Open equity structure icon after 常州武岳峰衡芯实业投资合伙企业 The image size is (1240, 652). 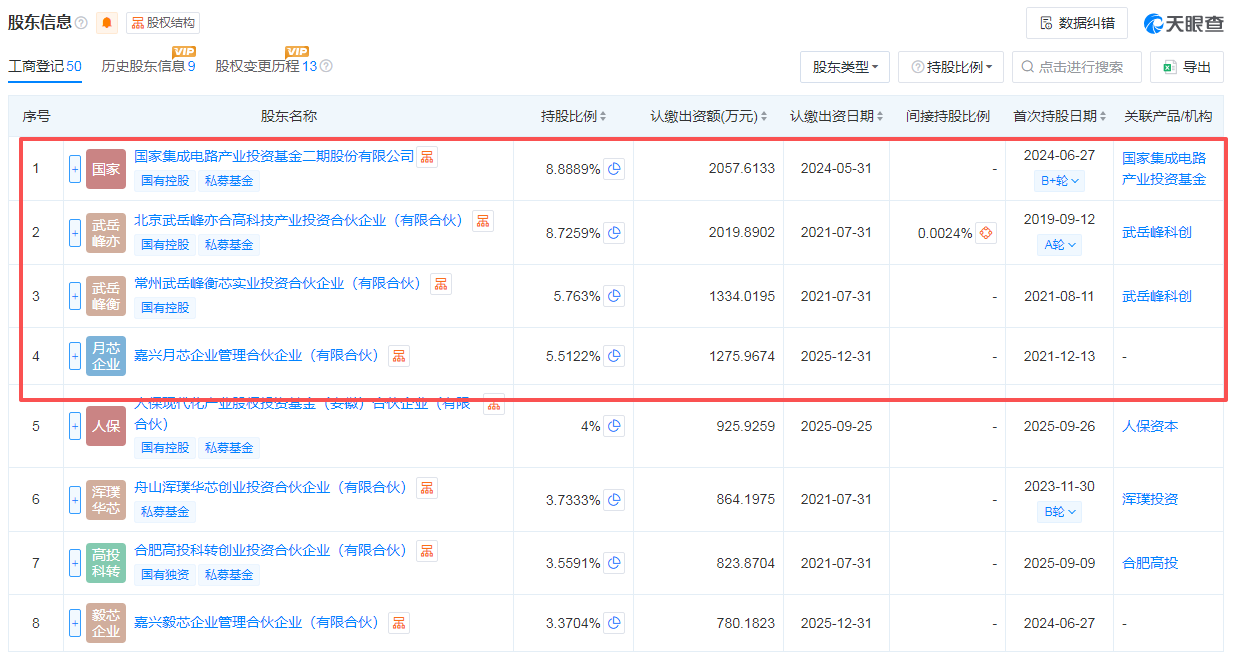click(x=441, y=284)
